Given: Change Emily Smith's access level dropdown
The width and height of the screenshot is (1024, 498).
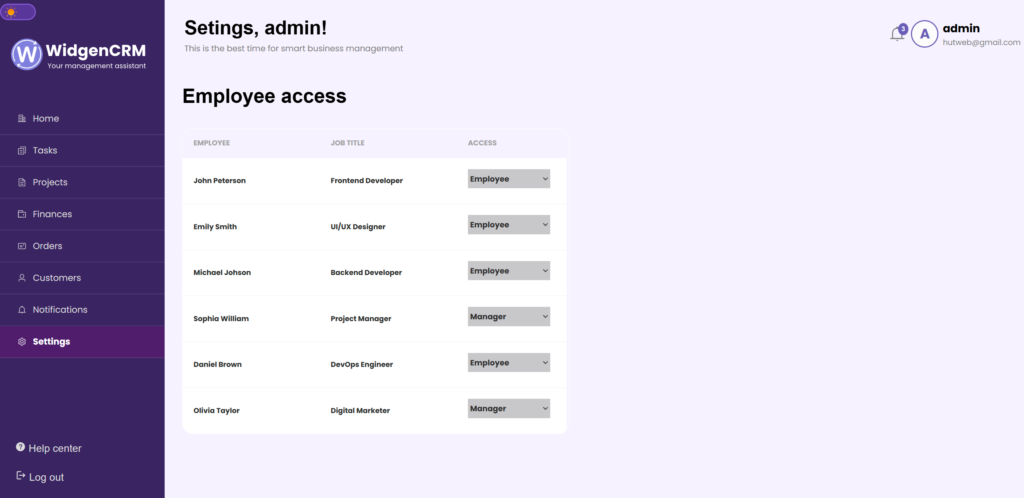Looking at the screenshot, I should point(509,225).
